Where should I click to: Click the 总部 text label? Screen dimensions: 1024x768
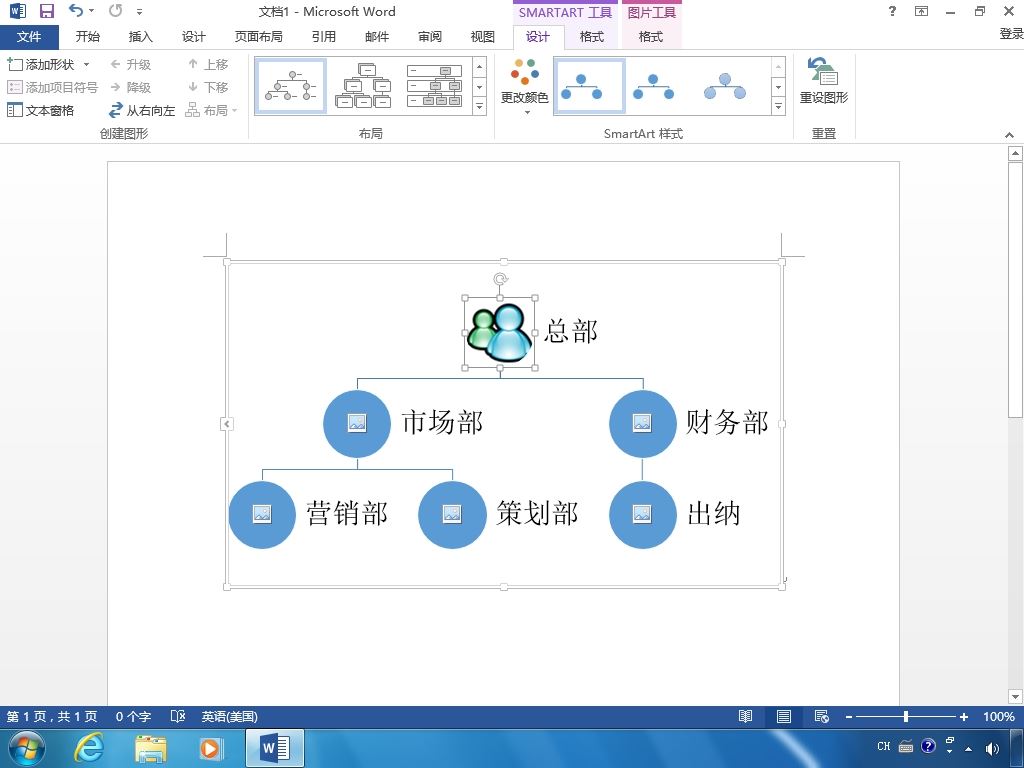pos(571,331)
